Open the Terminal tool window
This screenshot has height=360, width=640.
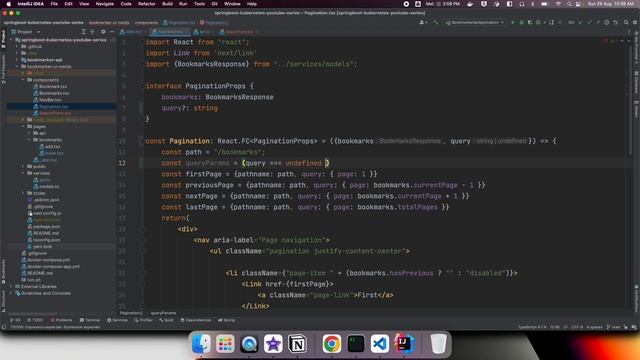pyautogui.click(x=90, y=320)
